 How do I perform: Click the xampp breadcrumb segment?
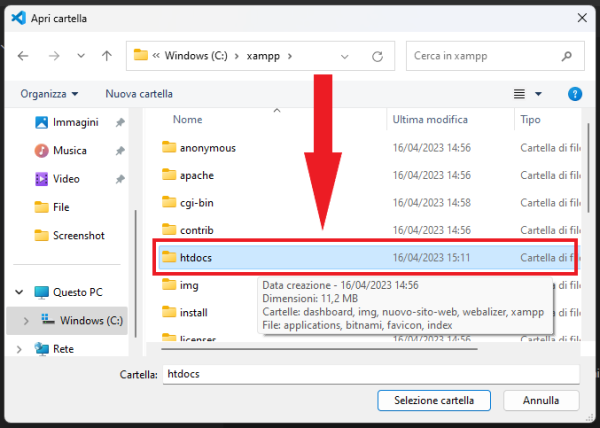263,56
